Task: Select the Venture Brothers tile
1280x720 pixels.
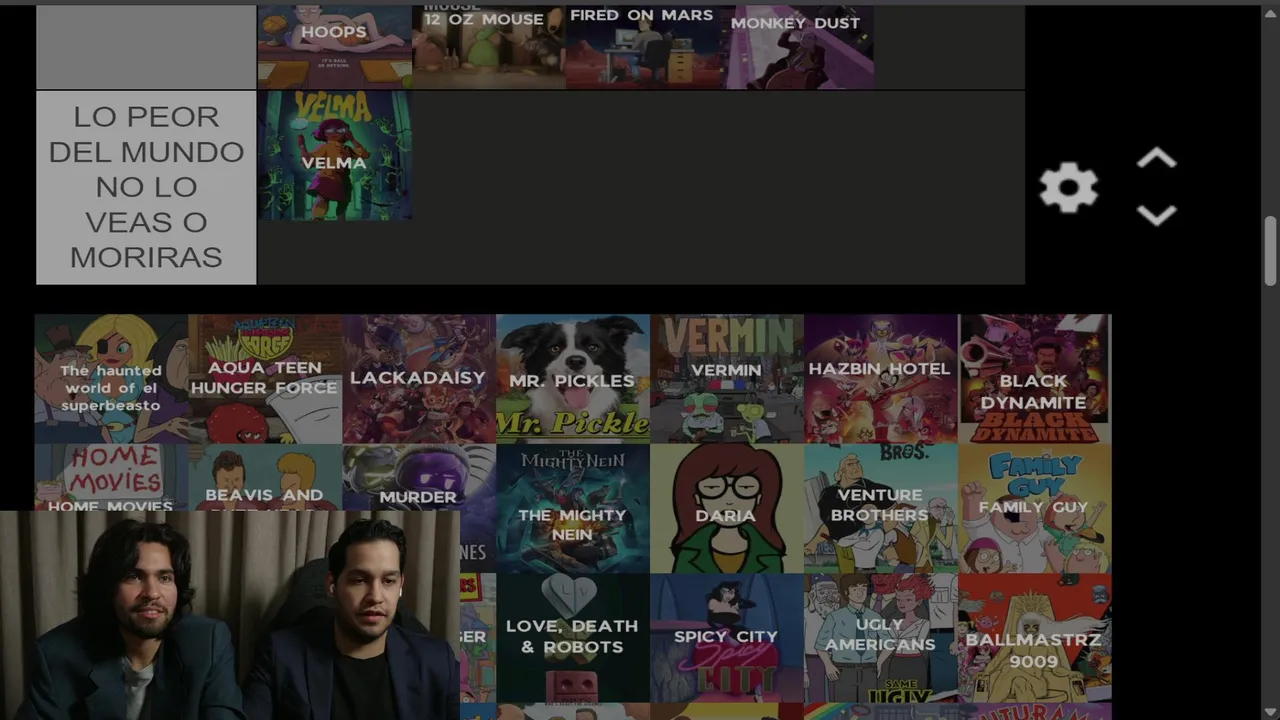Action: (881, 508)
